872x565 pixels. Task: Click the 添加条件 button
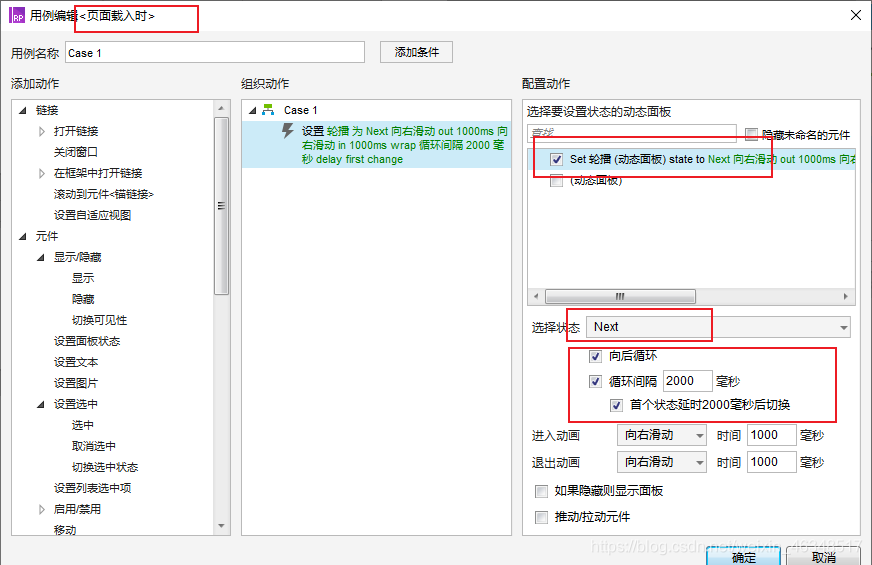tap(417, 52)
